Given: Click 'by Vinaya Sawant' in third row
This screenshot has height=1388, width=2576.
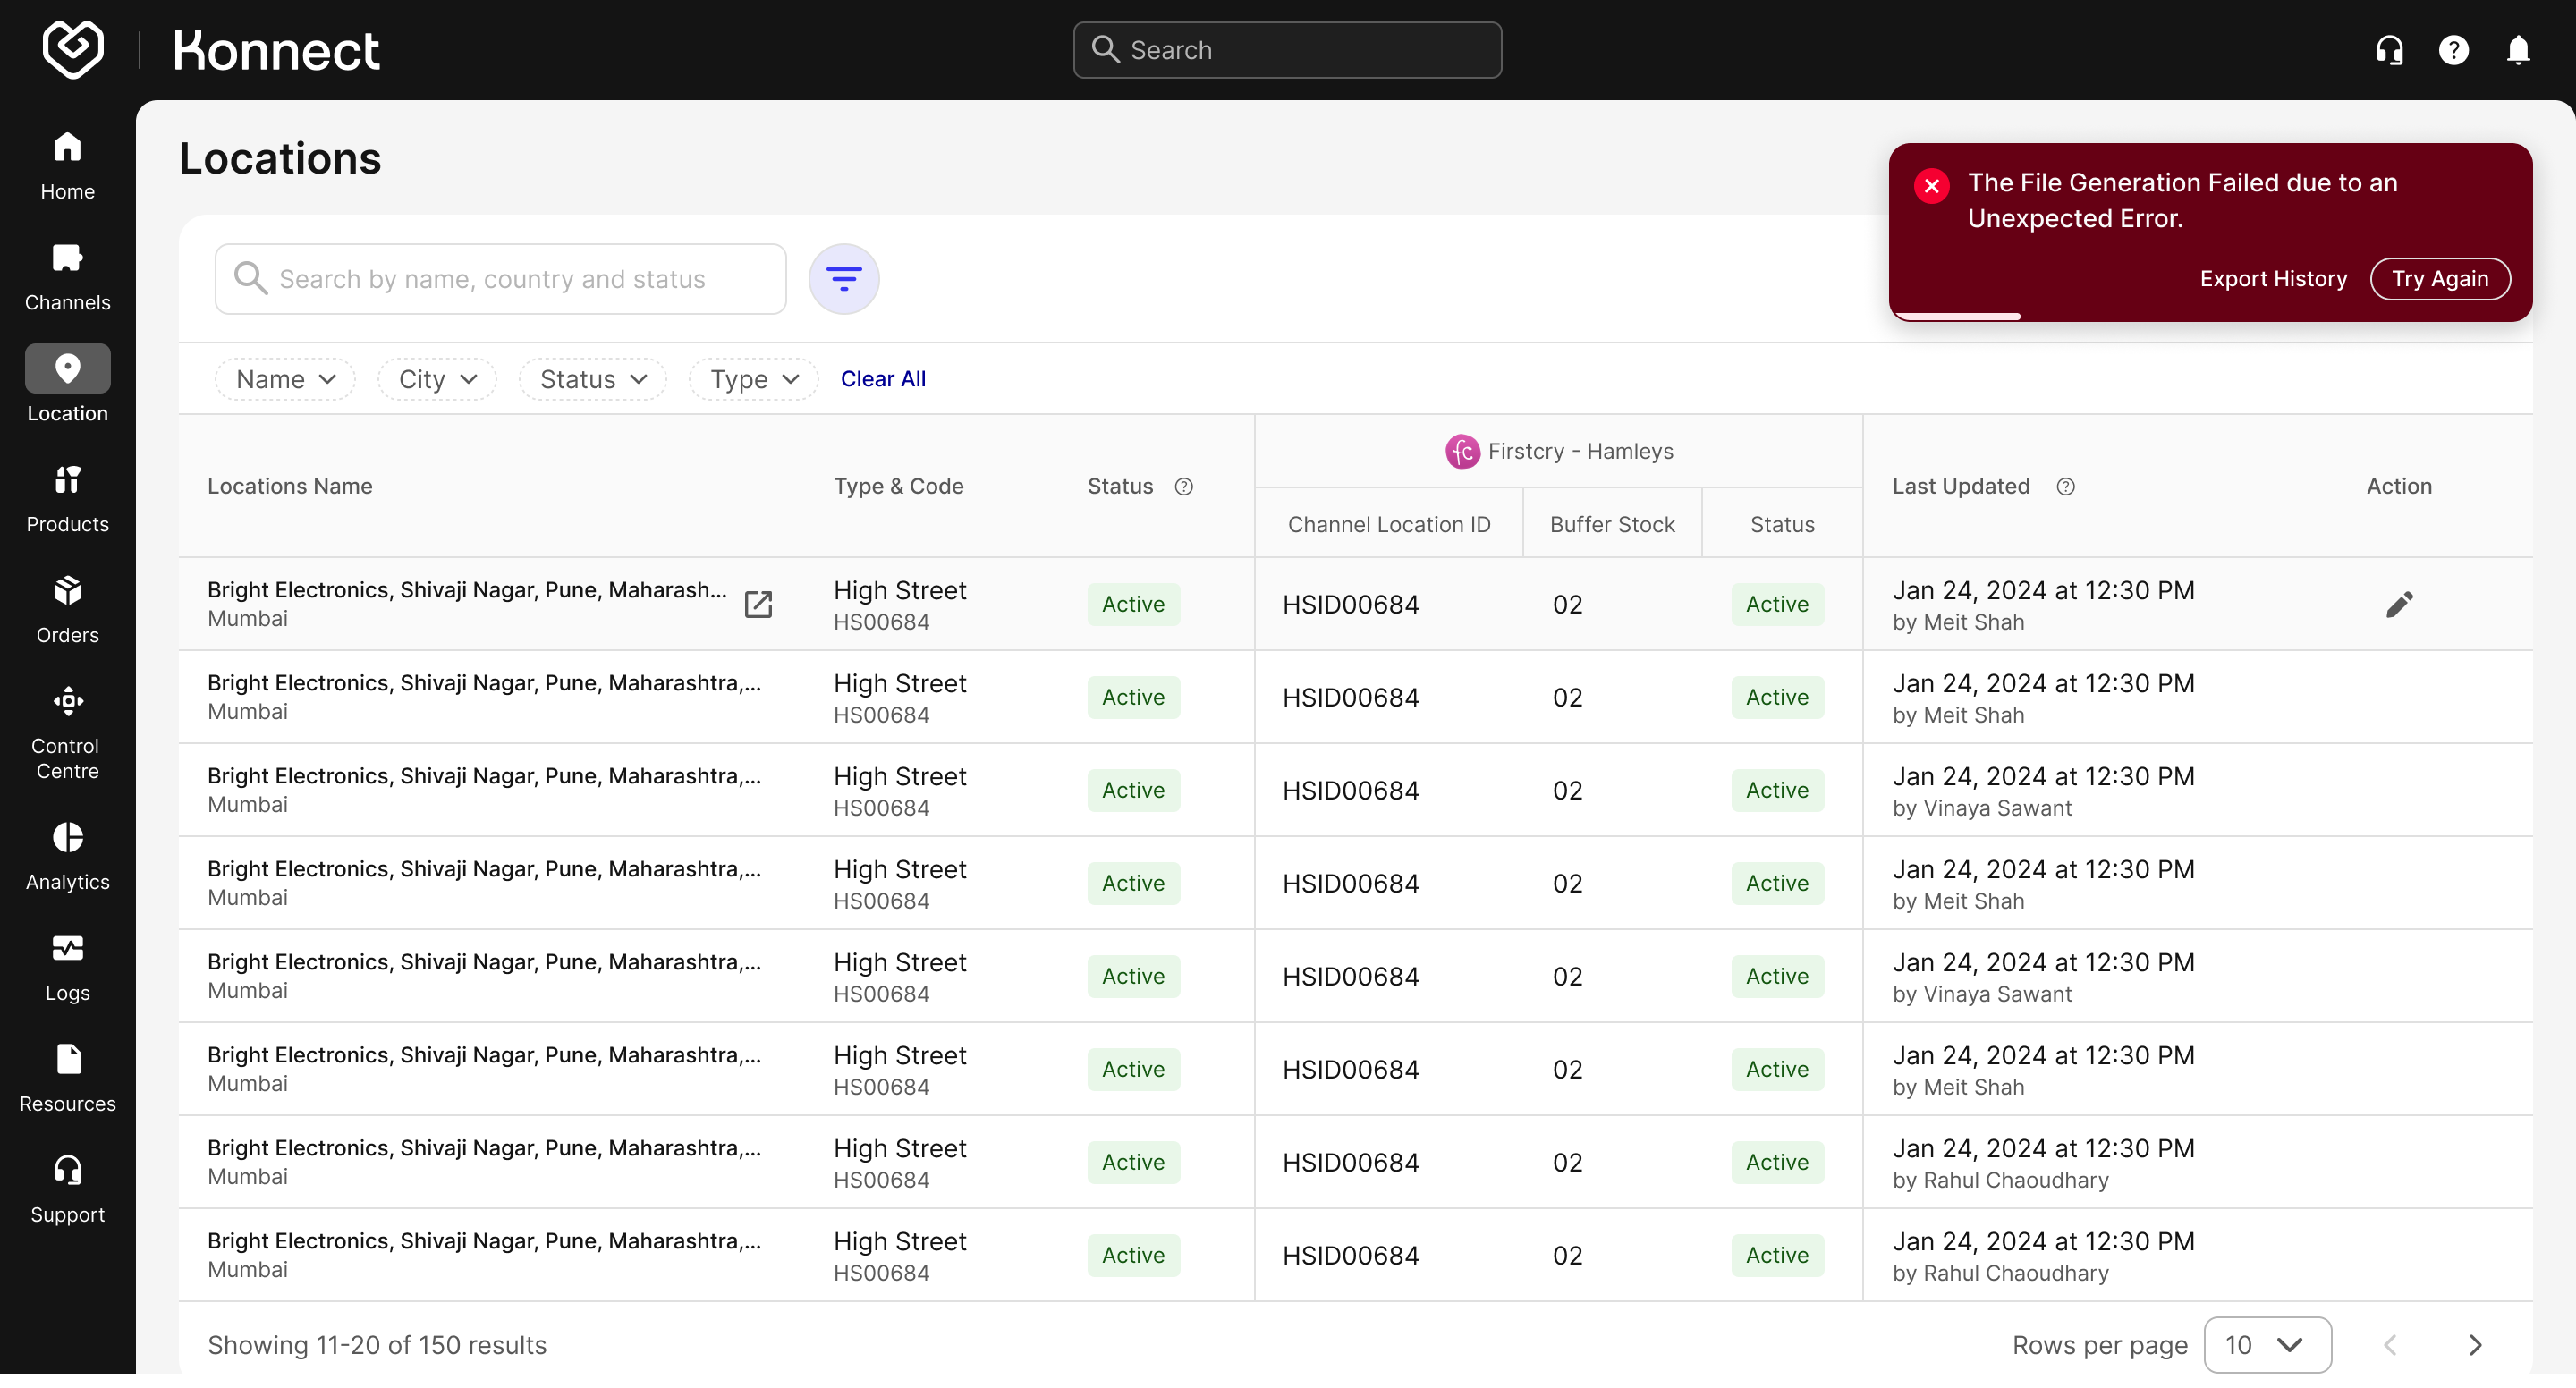Looking at the screenshot, I should tap(1982, 808).
